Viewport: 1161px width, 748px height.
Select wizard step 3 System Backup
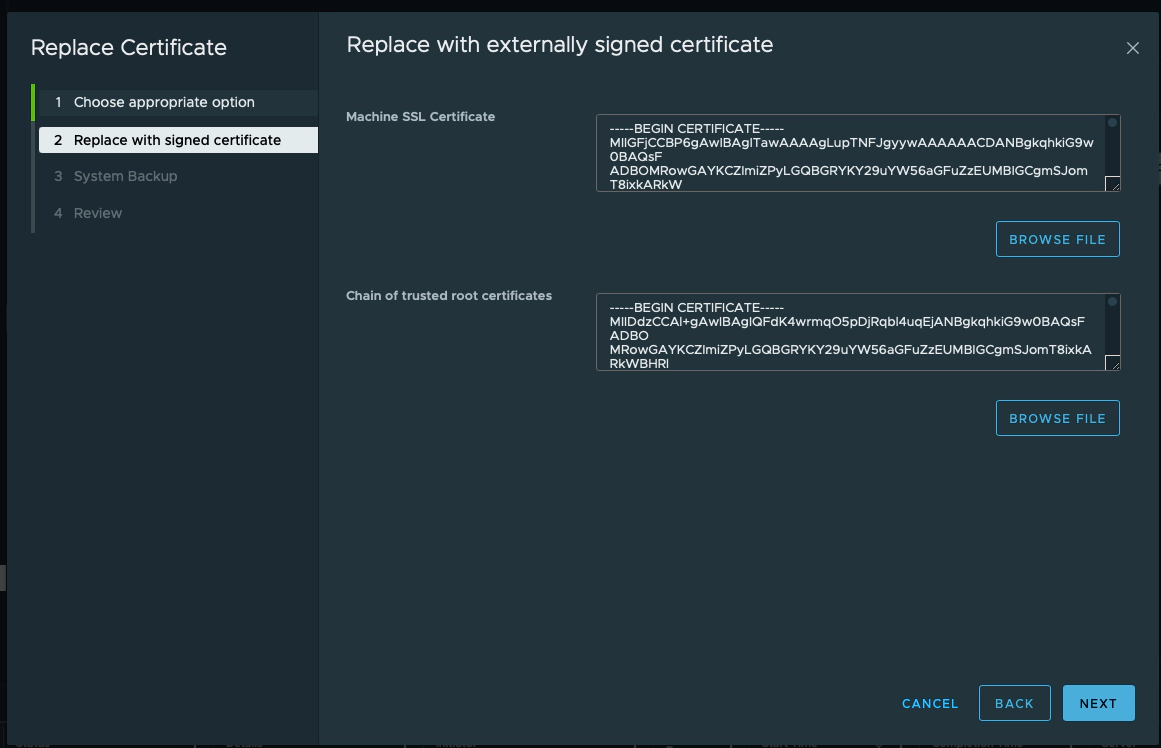pos(125,176)
